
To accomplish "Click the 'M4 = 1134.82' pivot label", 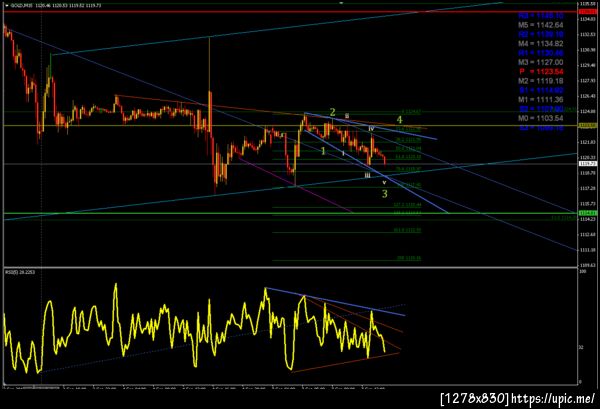I will pyautogui.click(x=540, y=44).
